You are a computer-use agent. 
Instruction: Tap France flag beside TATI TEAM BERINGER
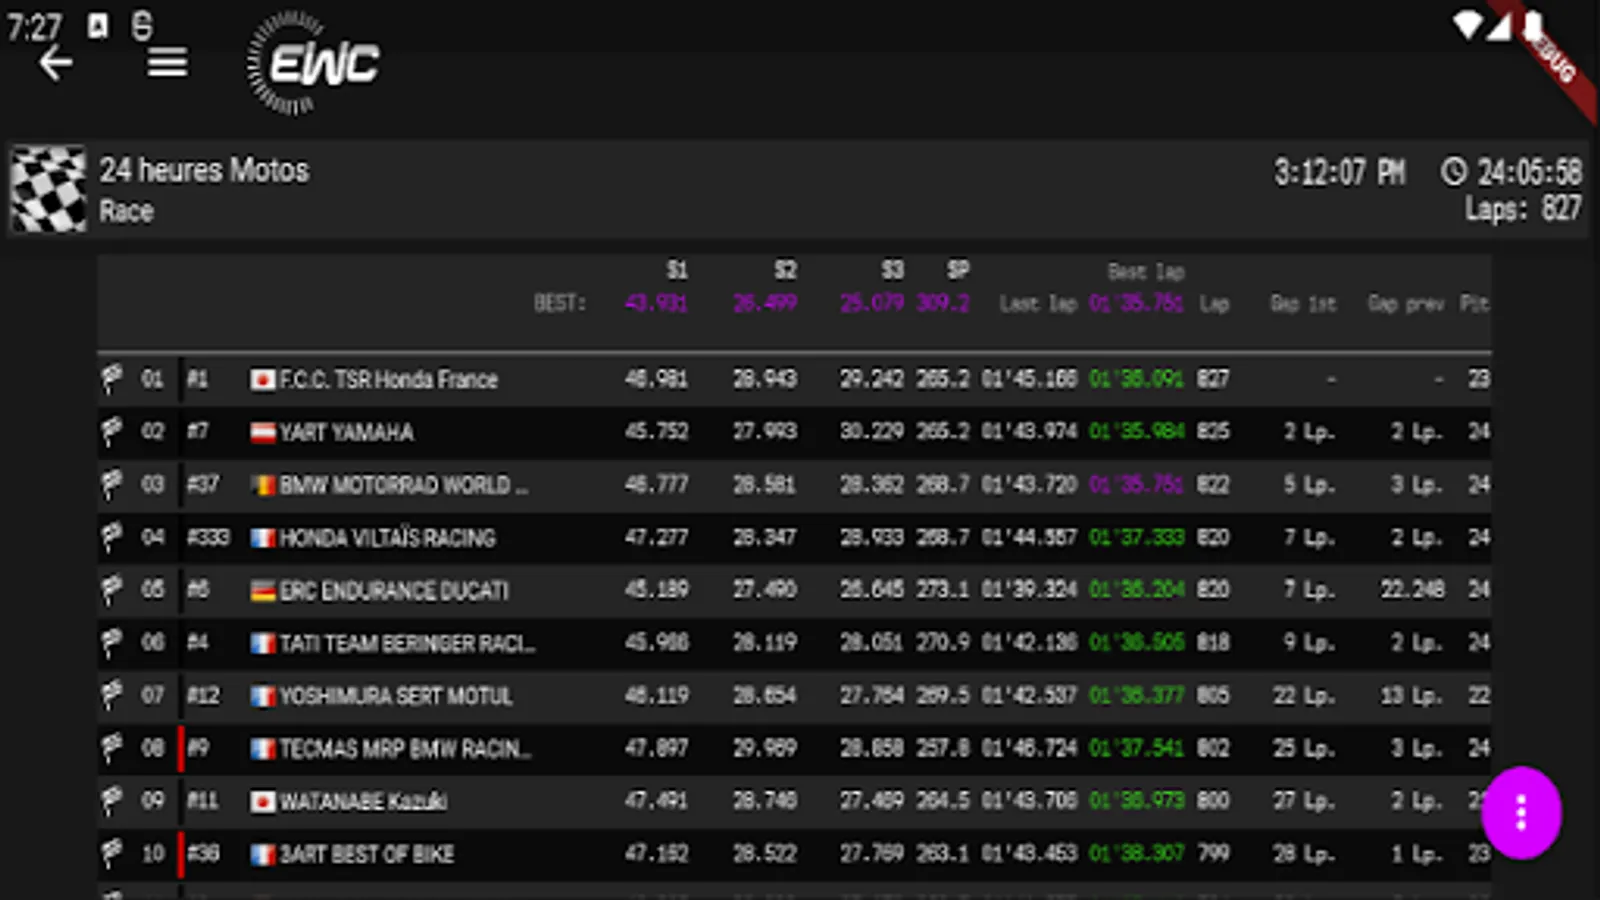[263, 644]
